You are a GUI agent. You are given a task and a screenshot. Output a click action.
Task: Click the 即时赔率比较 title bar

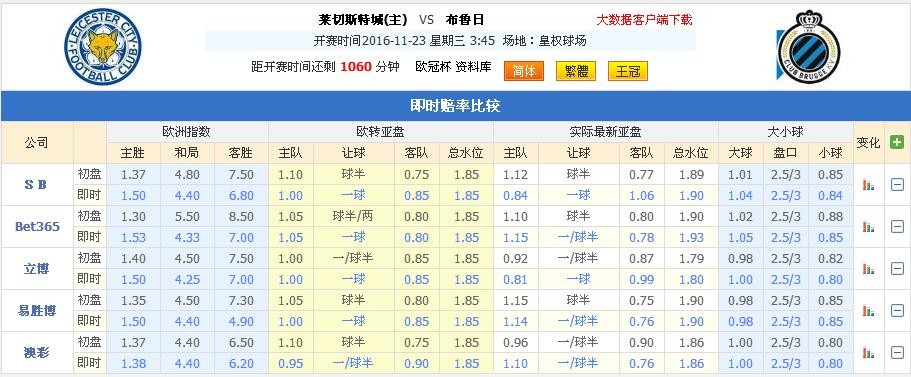pyautogui.click(x=456, y=106)
